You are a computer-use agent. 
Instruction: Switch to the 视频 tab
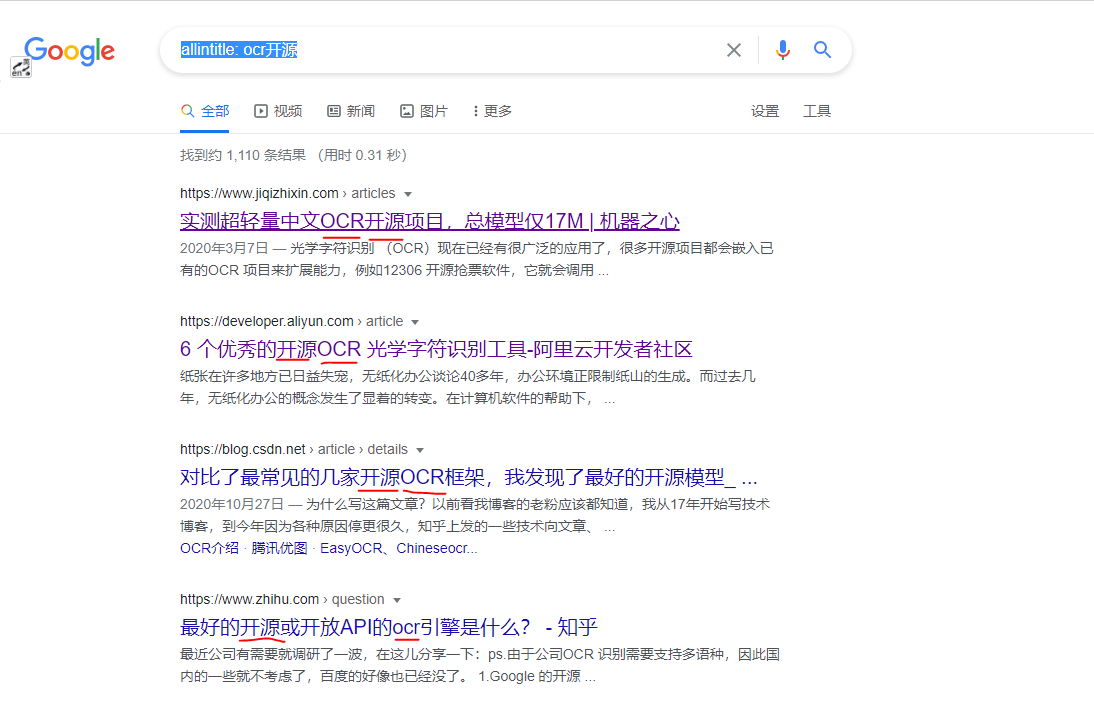point(278,111)
